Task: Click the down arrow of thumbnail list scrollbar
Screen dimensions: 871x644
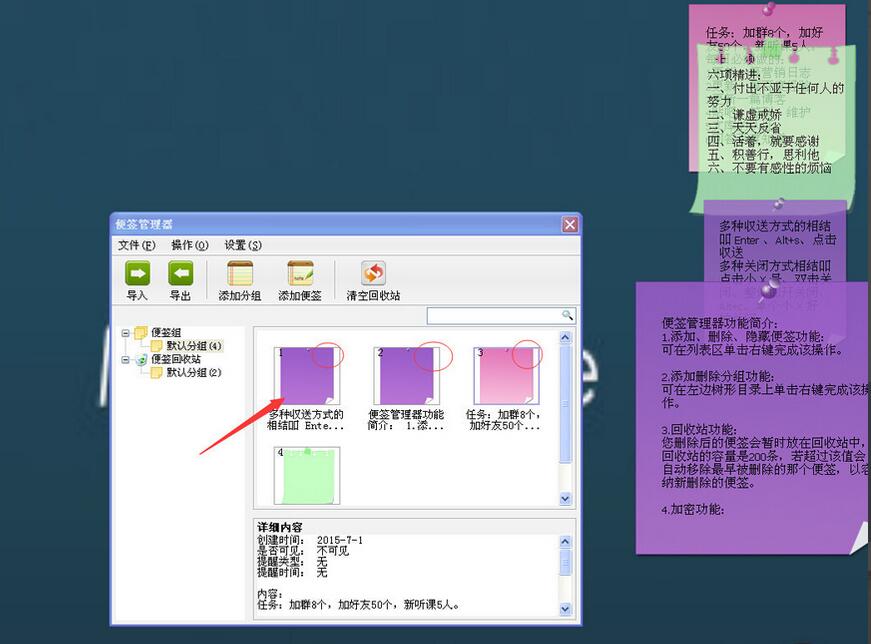Action: (565, 498)
